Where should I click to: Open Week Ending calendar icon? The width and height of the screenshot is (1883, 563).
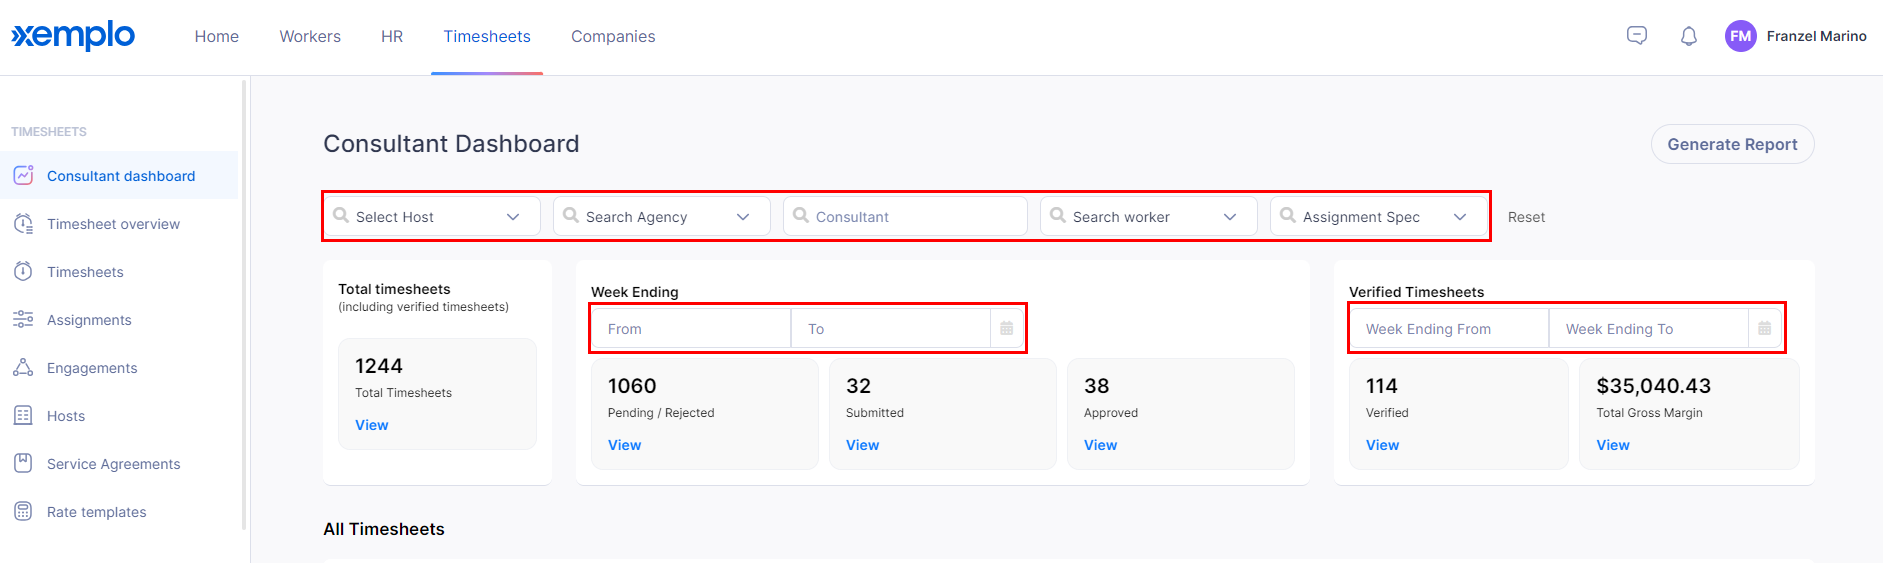(x=1007, y=328)
